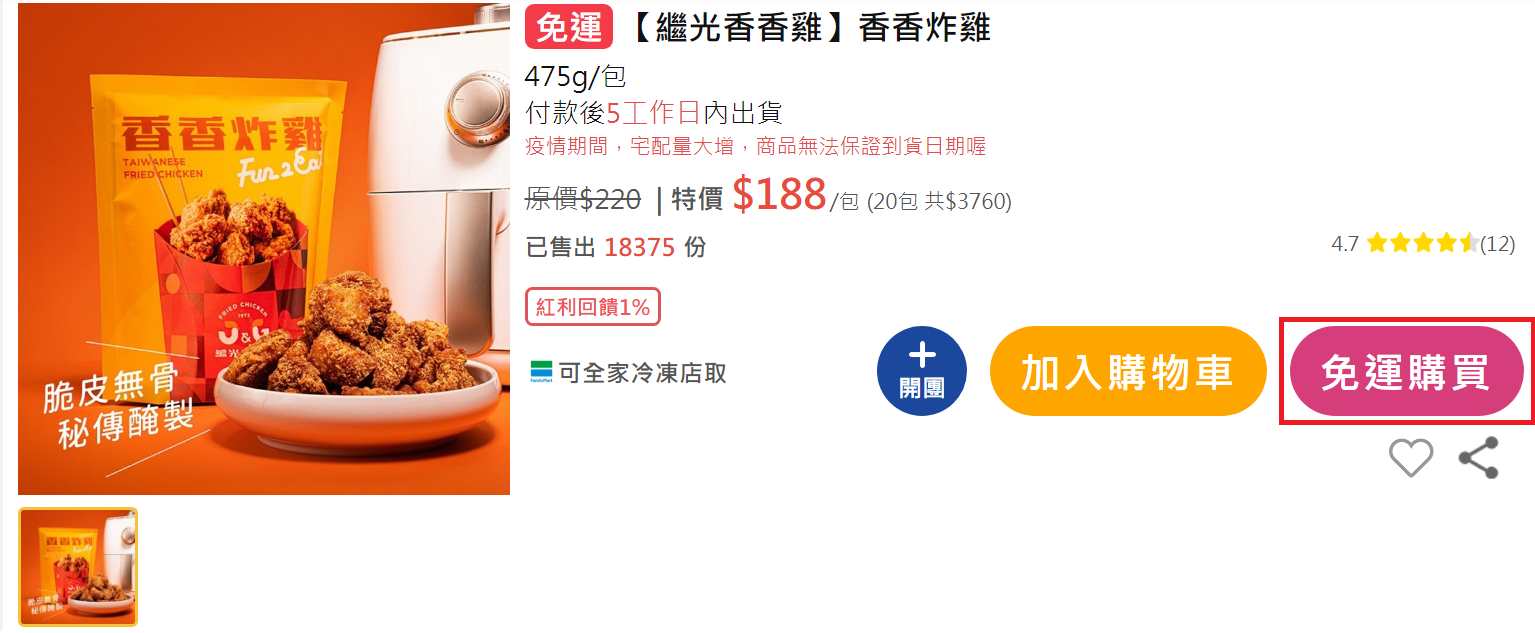1535x633 pixels.
Task: Click the struck-through 原價$220 price
Action: click(x=583, y=200)
